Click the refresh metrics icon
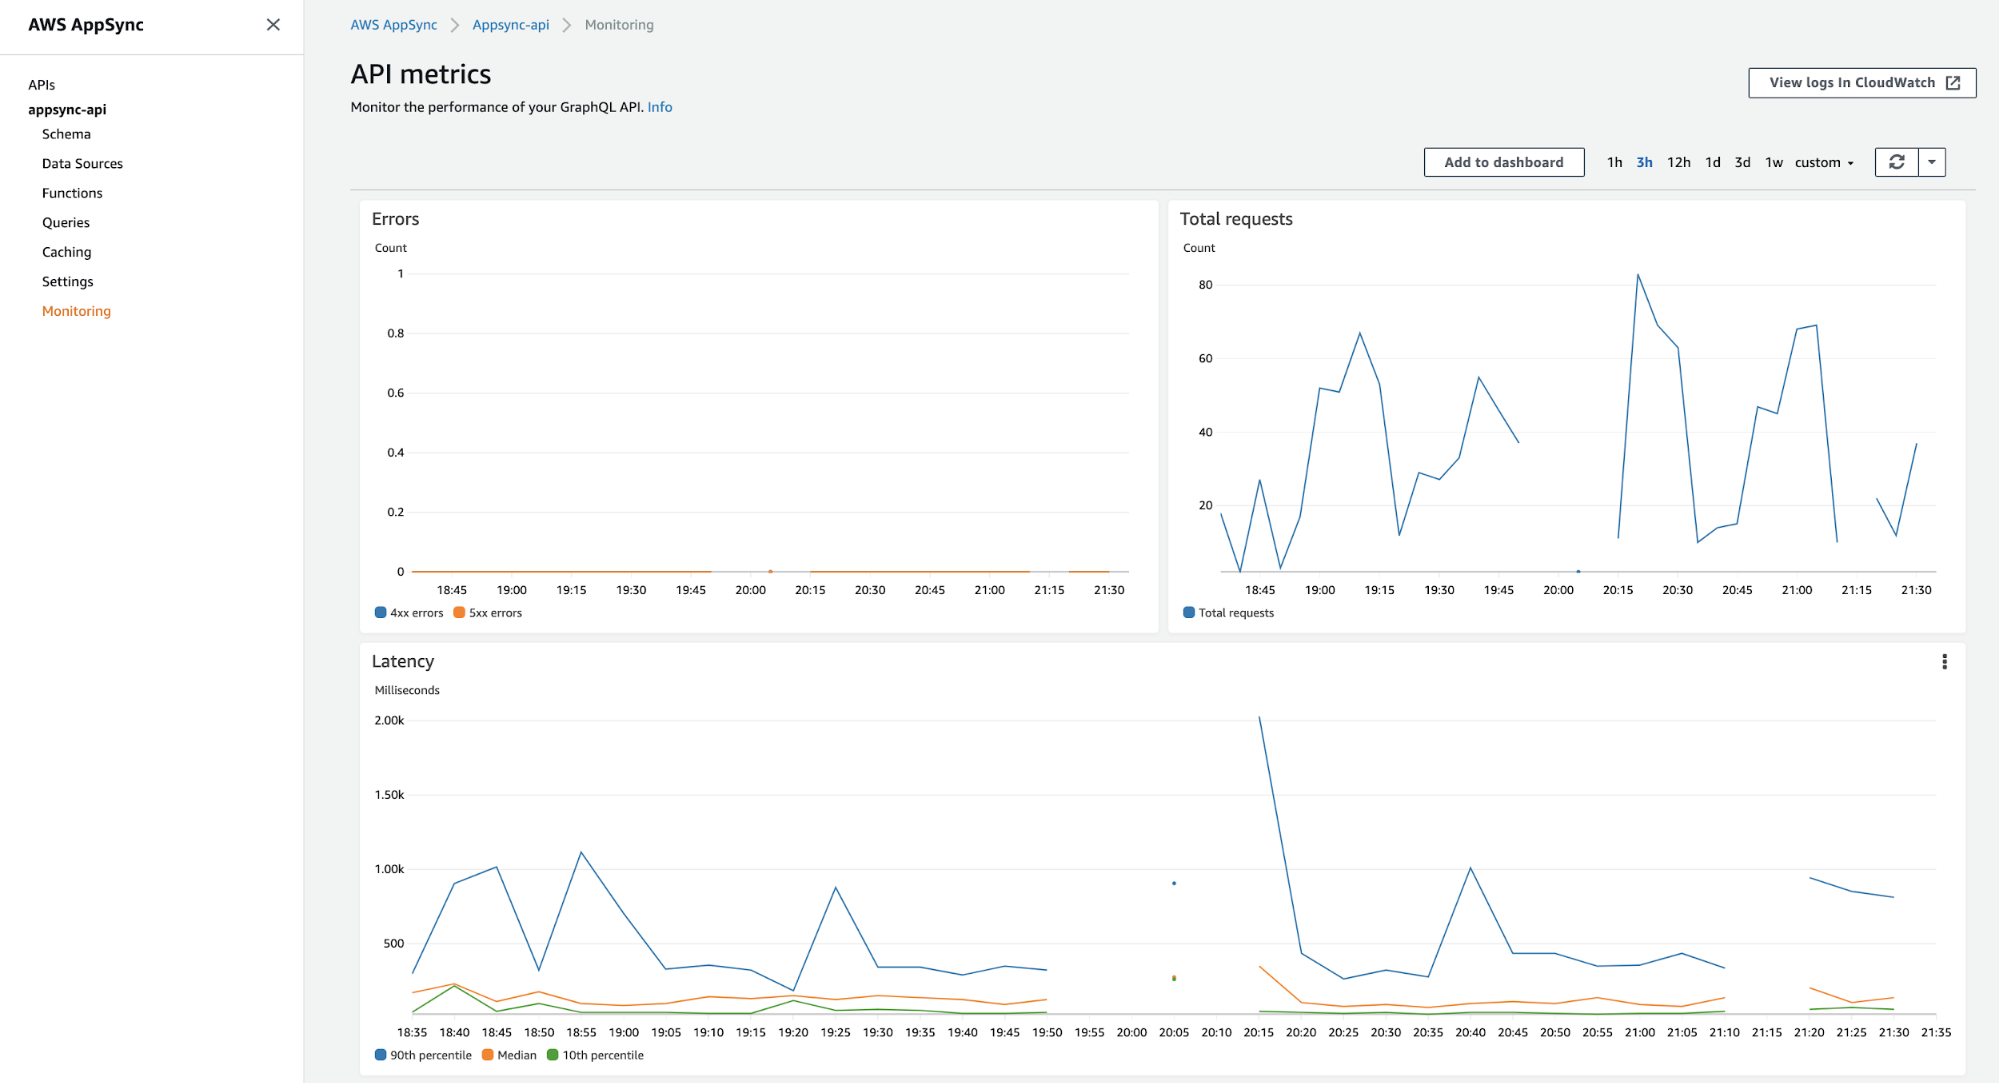1999x1083 pixels. coord(1896,162)
